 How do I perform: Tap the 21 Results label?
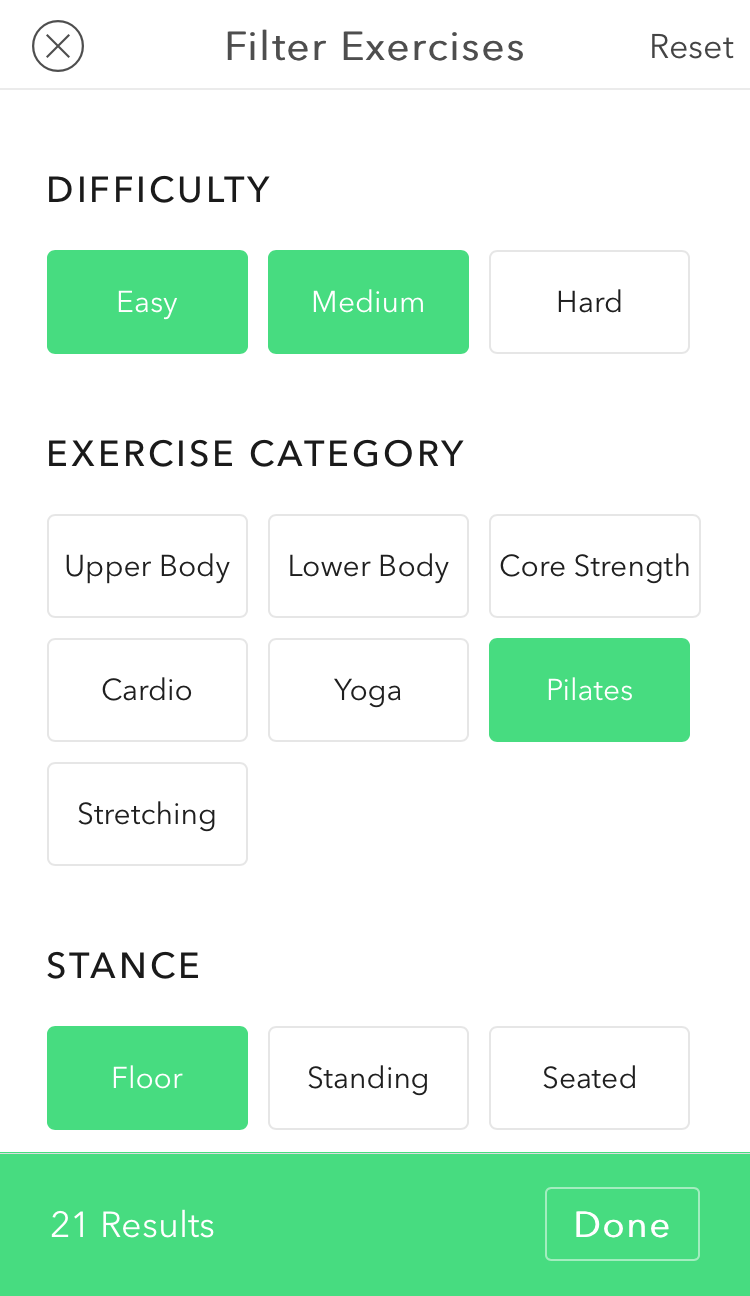[x=133, y=1225]
